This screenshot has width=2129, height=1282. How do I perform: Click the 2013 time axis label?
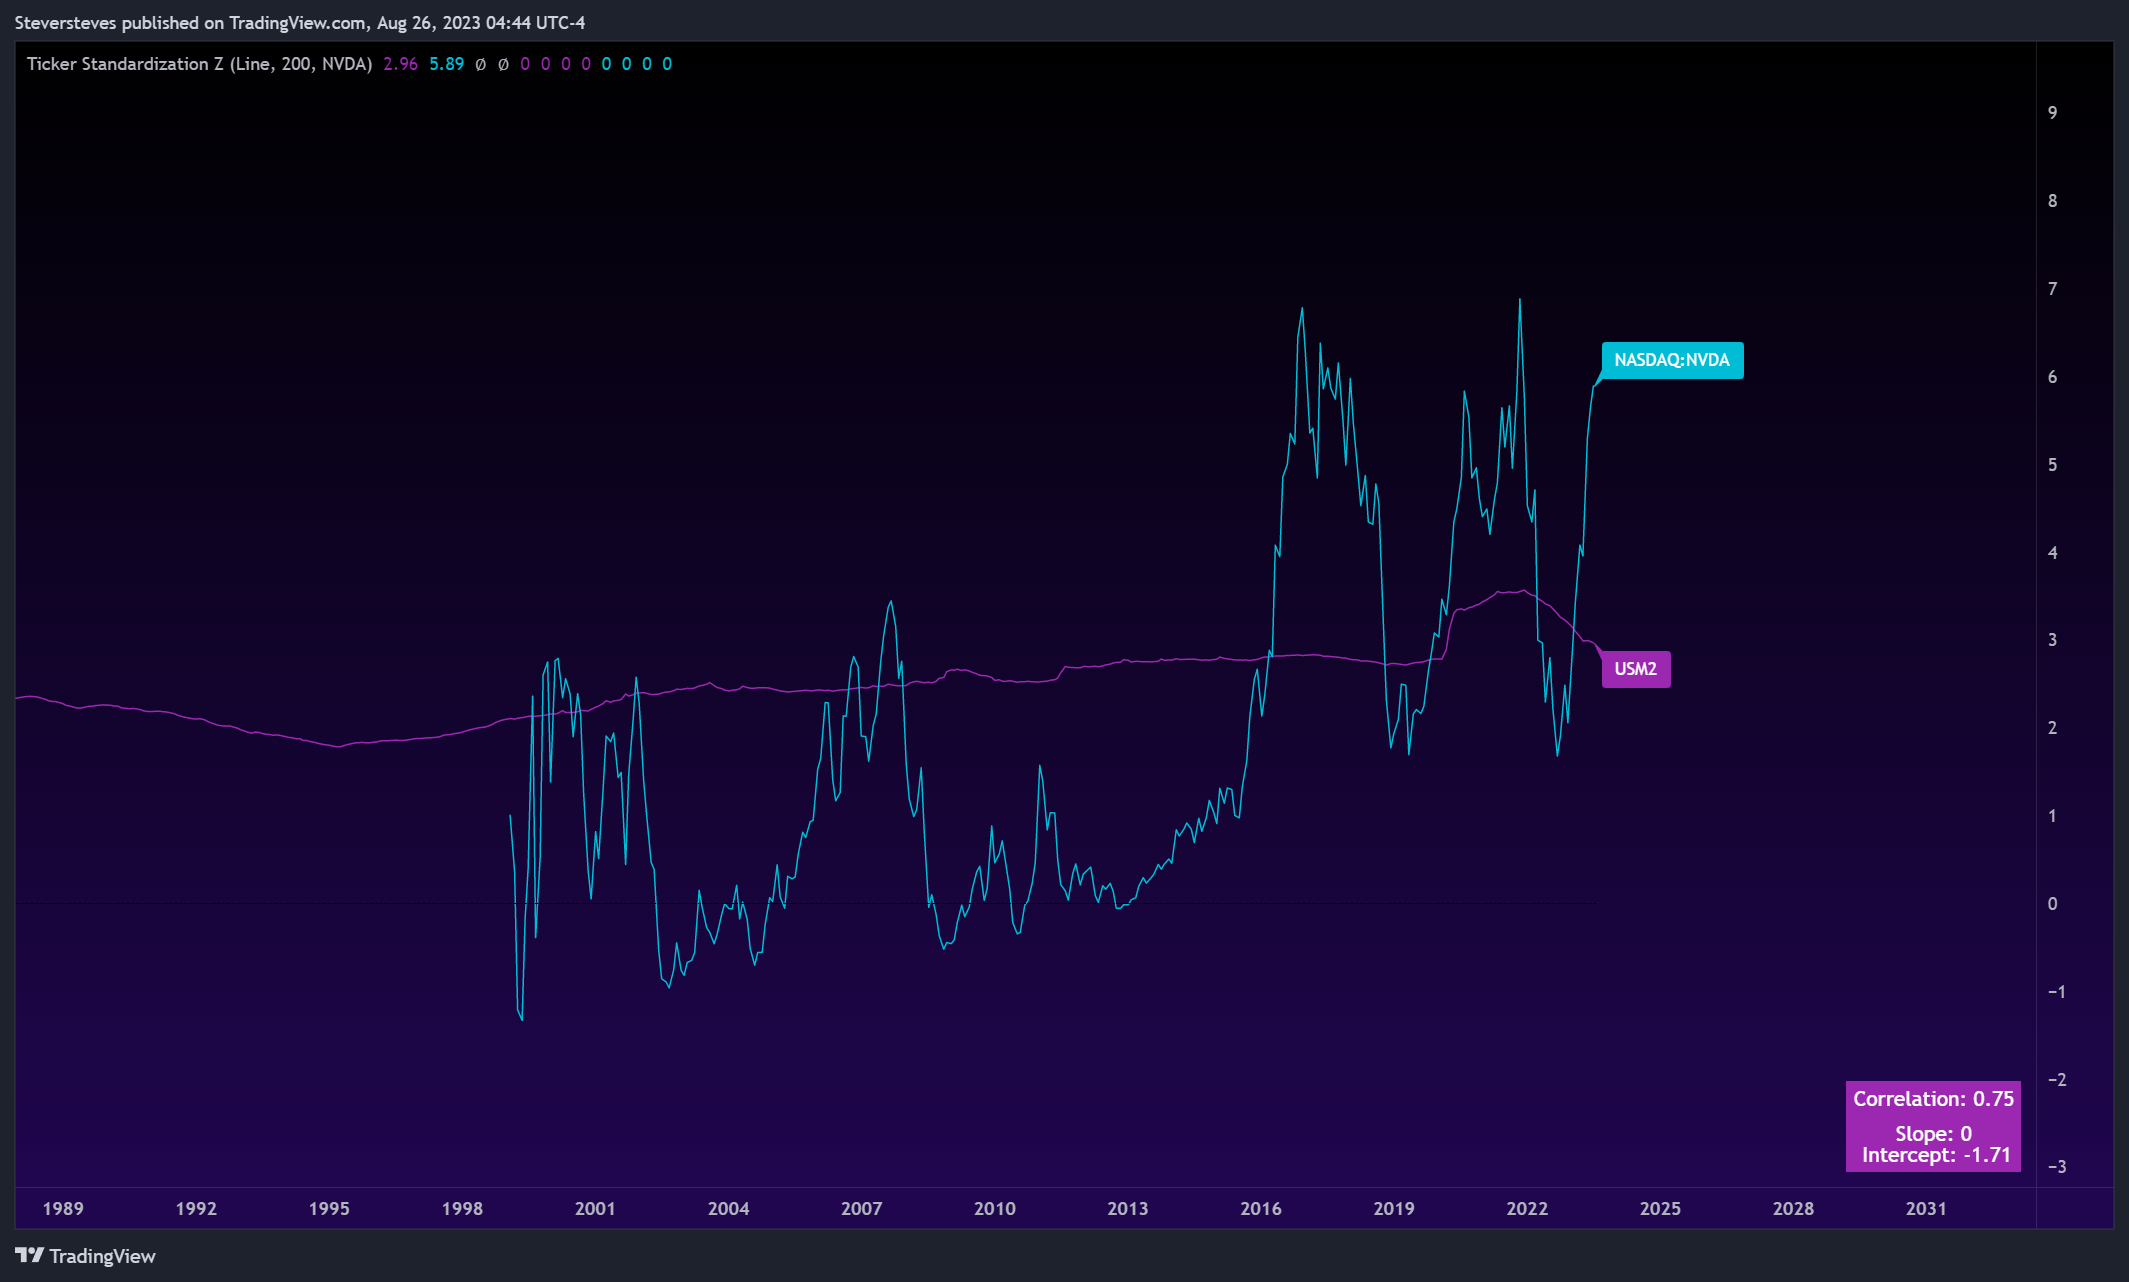(1128, 1208)
